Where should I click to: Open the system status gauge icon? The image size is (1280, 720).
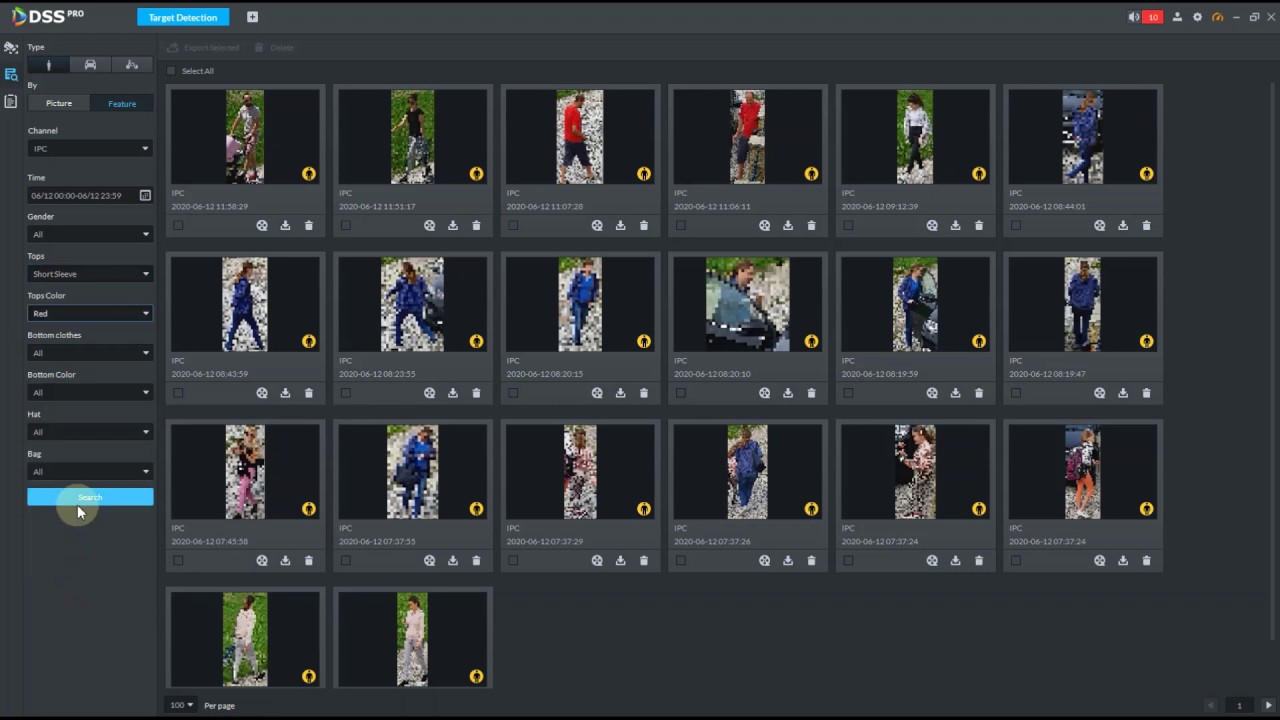[1217, 17]
